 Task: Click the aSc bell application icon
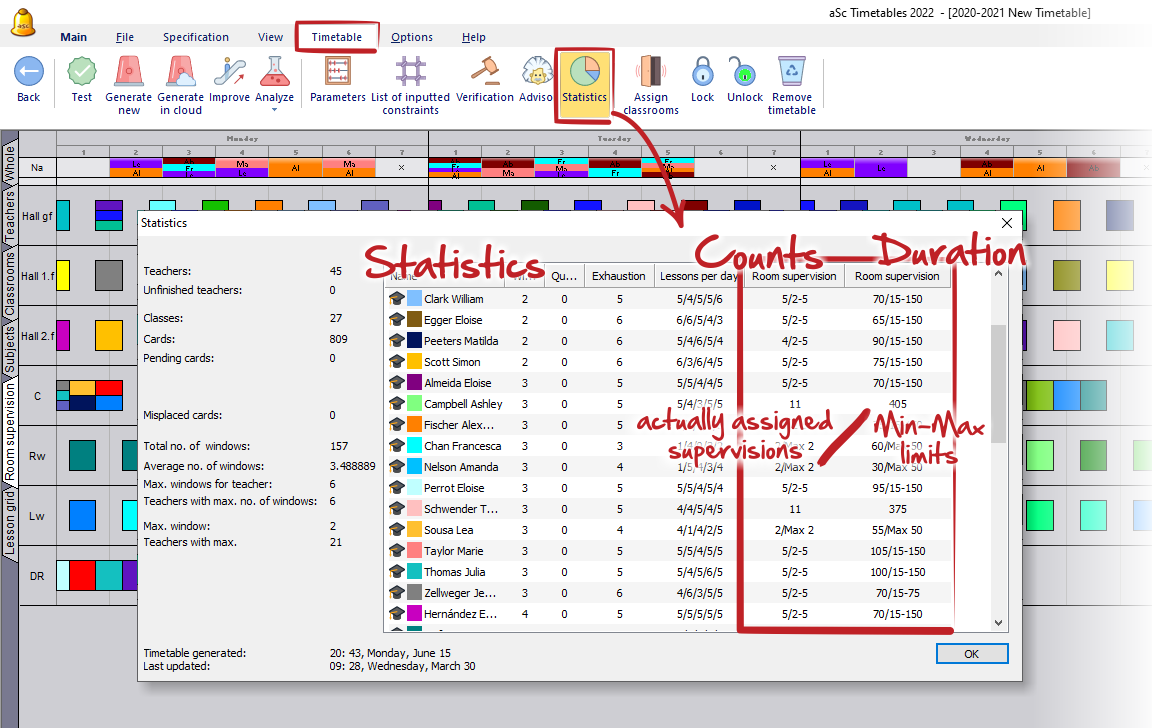(x=24, y=22)
